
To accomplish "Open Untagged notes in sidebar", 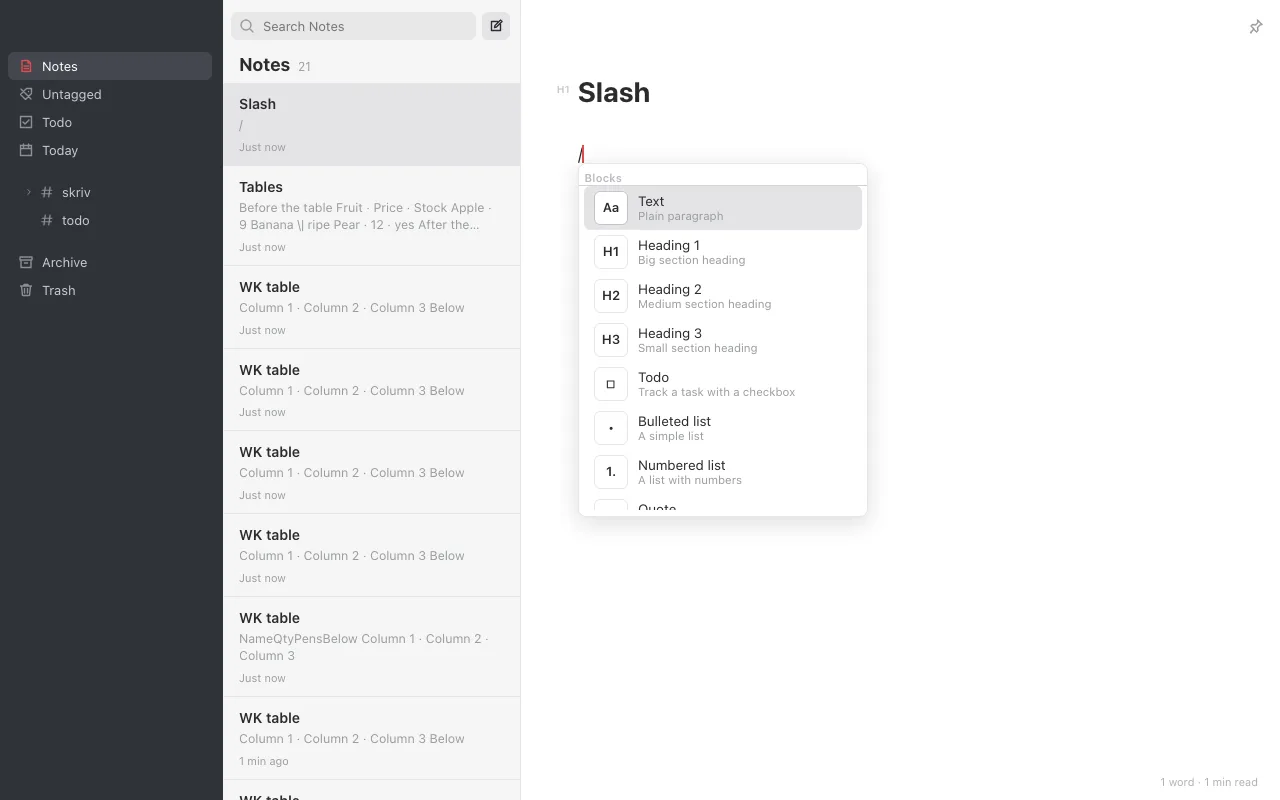I will click(110, 94).
